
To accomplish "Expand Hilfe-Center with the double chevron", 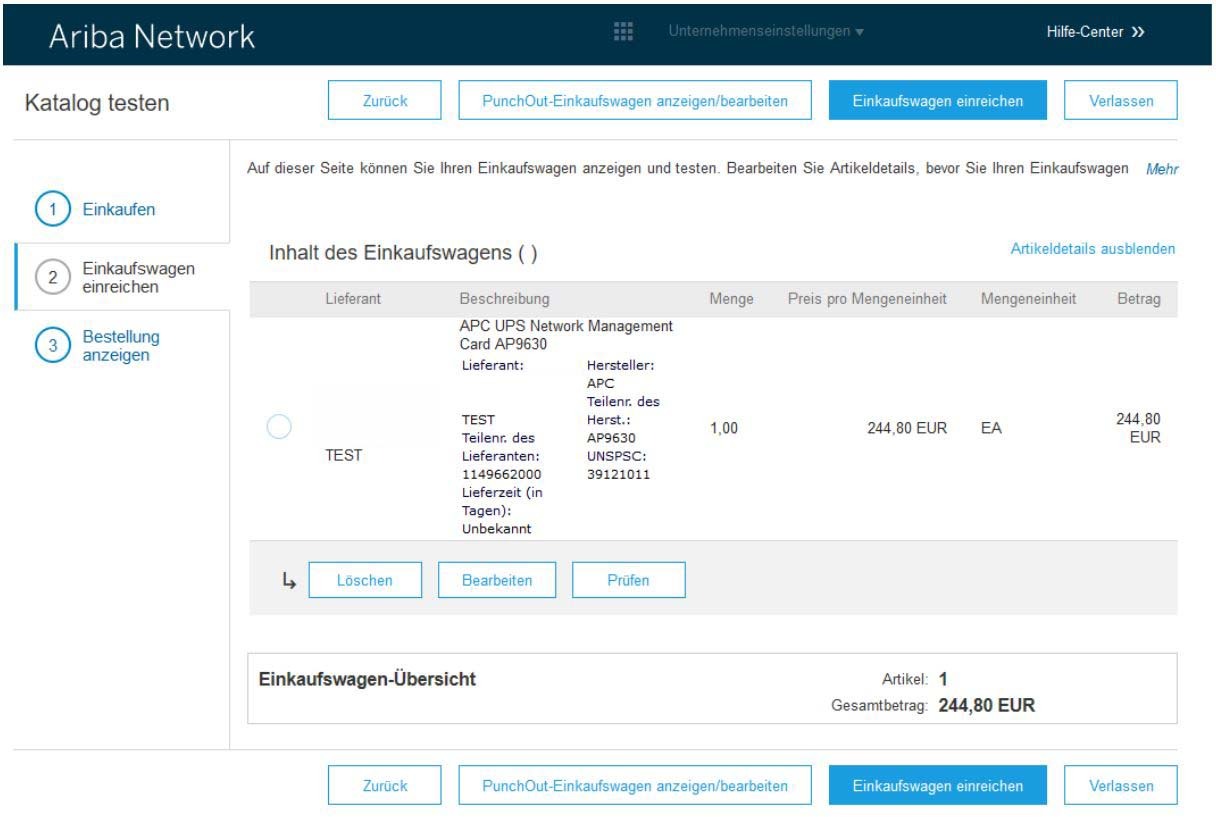I will (1138, 32).
